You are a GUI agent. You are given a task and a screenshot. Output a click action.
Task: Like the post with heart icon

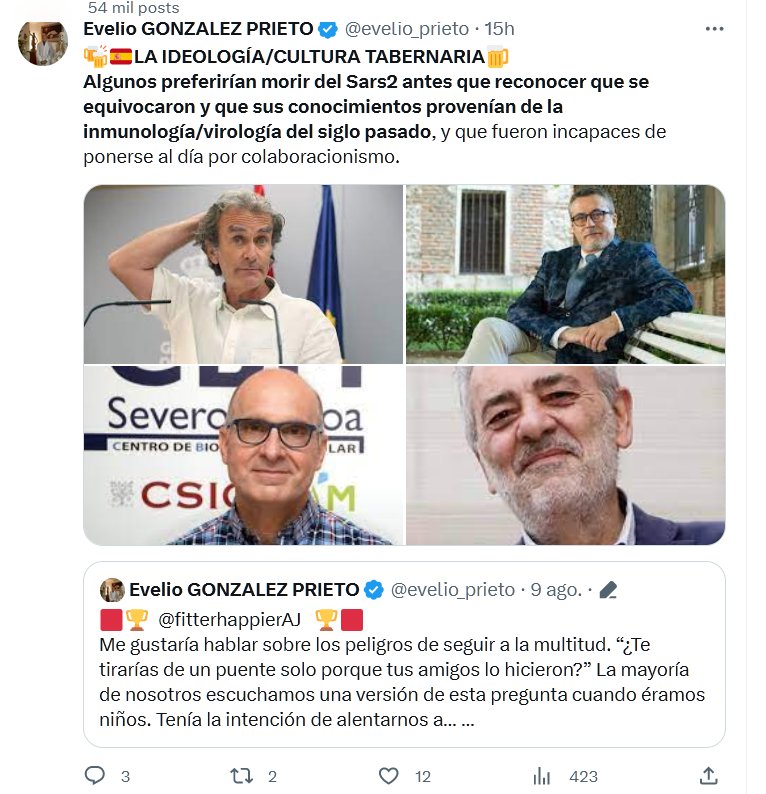point(388,776)
